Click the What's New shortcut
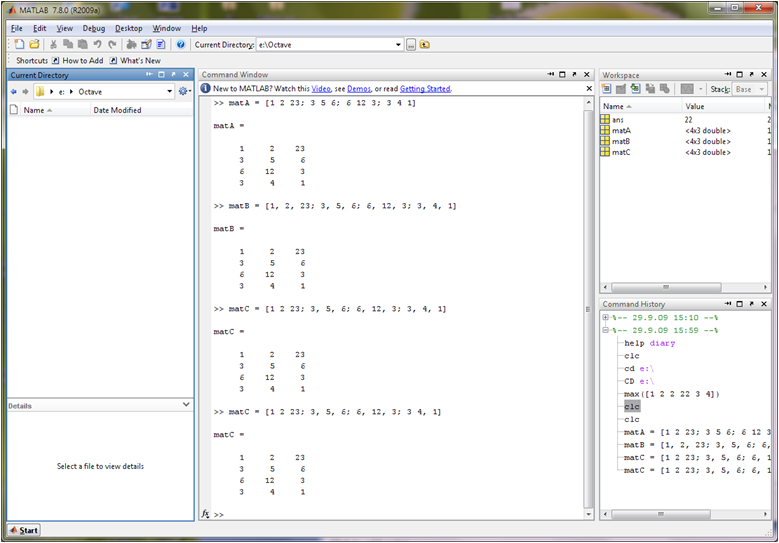Image resolution: width=779 pixels, height=543 pixels. 135,61
